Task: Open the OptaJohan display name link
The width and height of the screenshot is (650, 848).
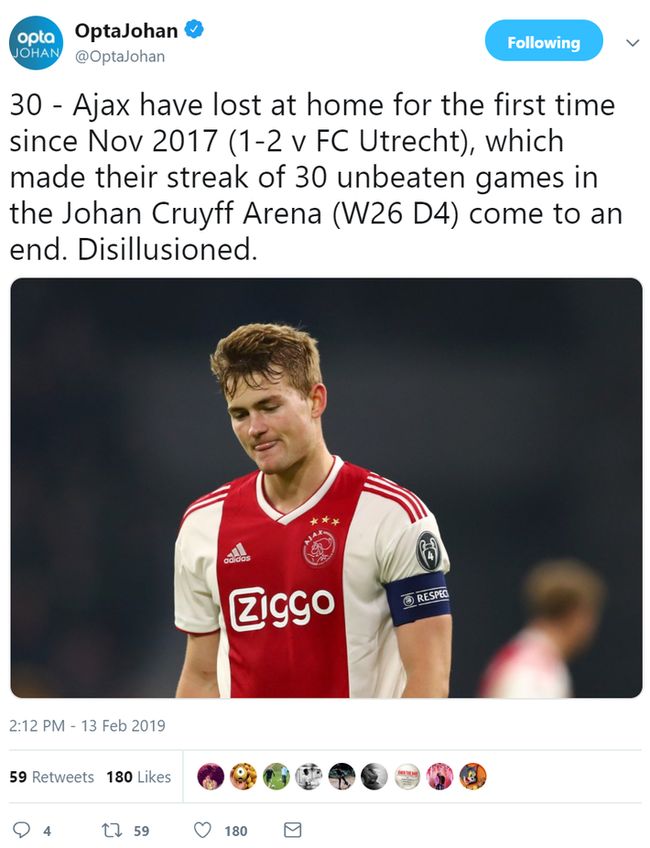Action: click(x=125, y=31)
